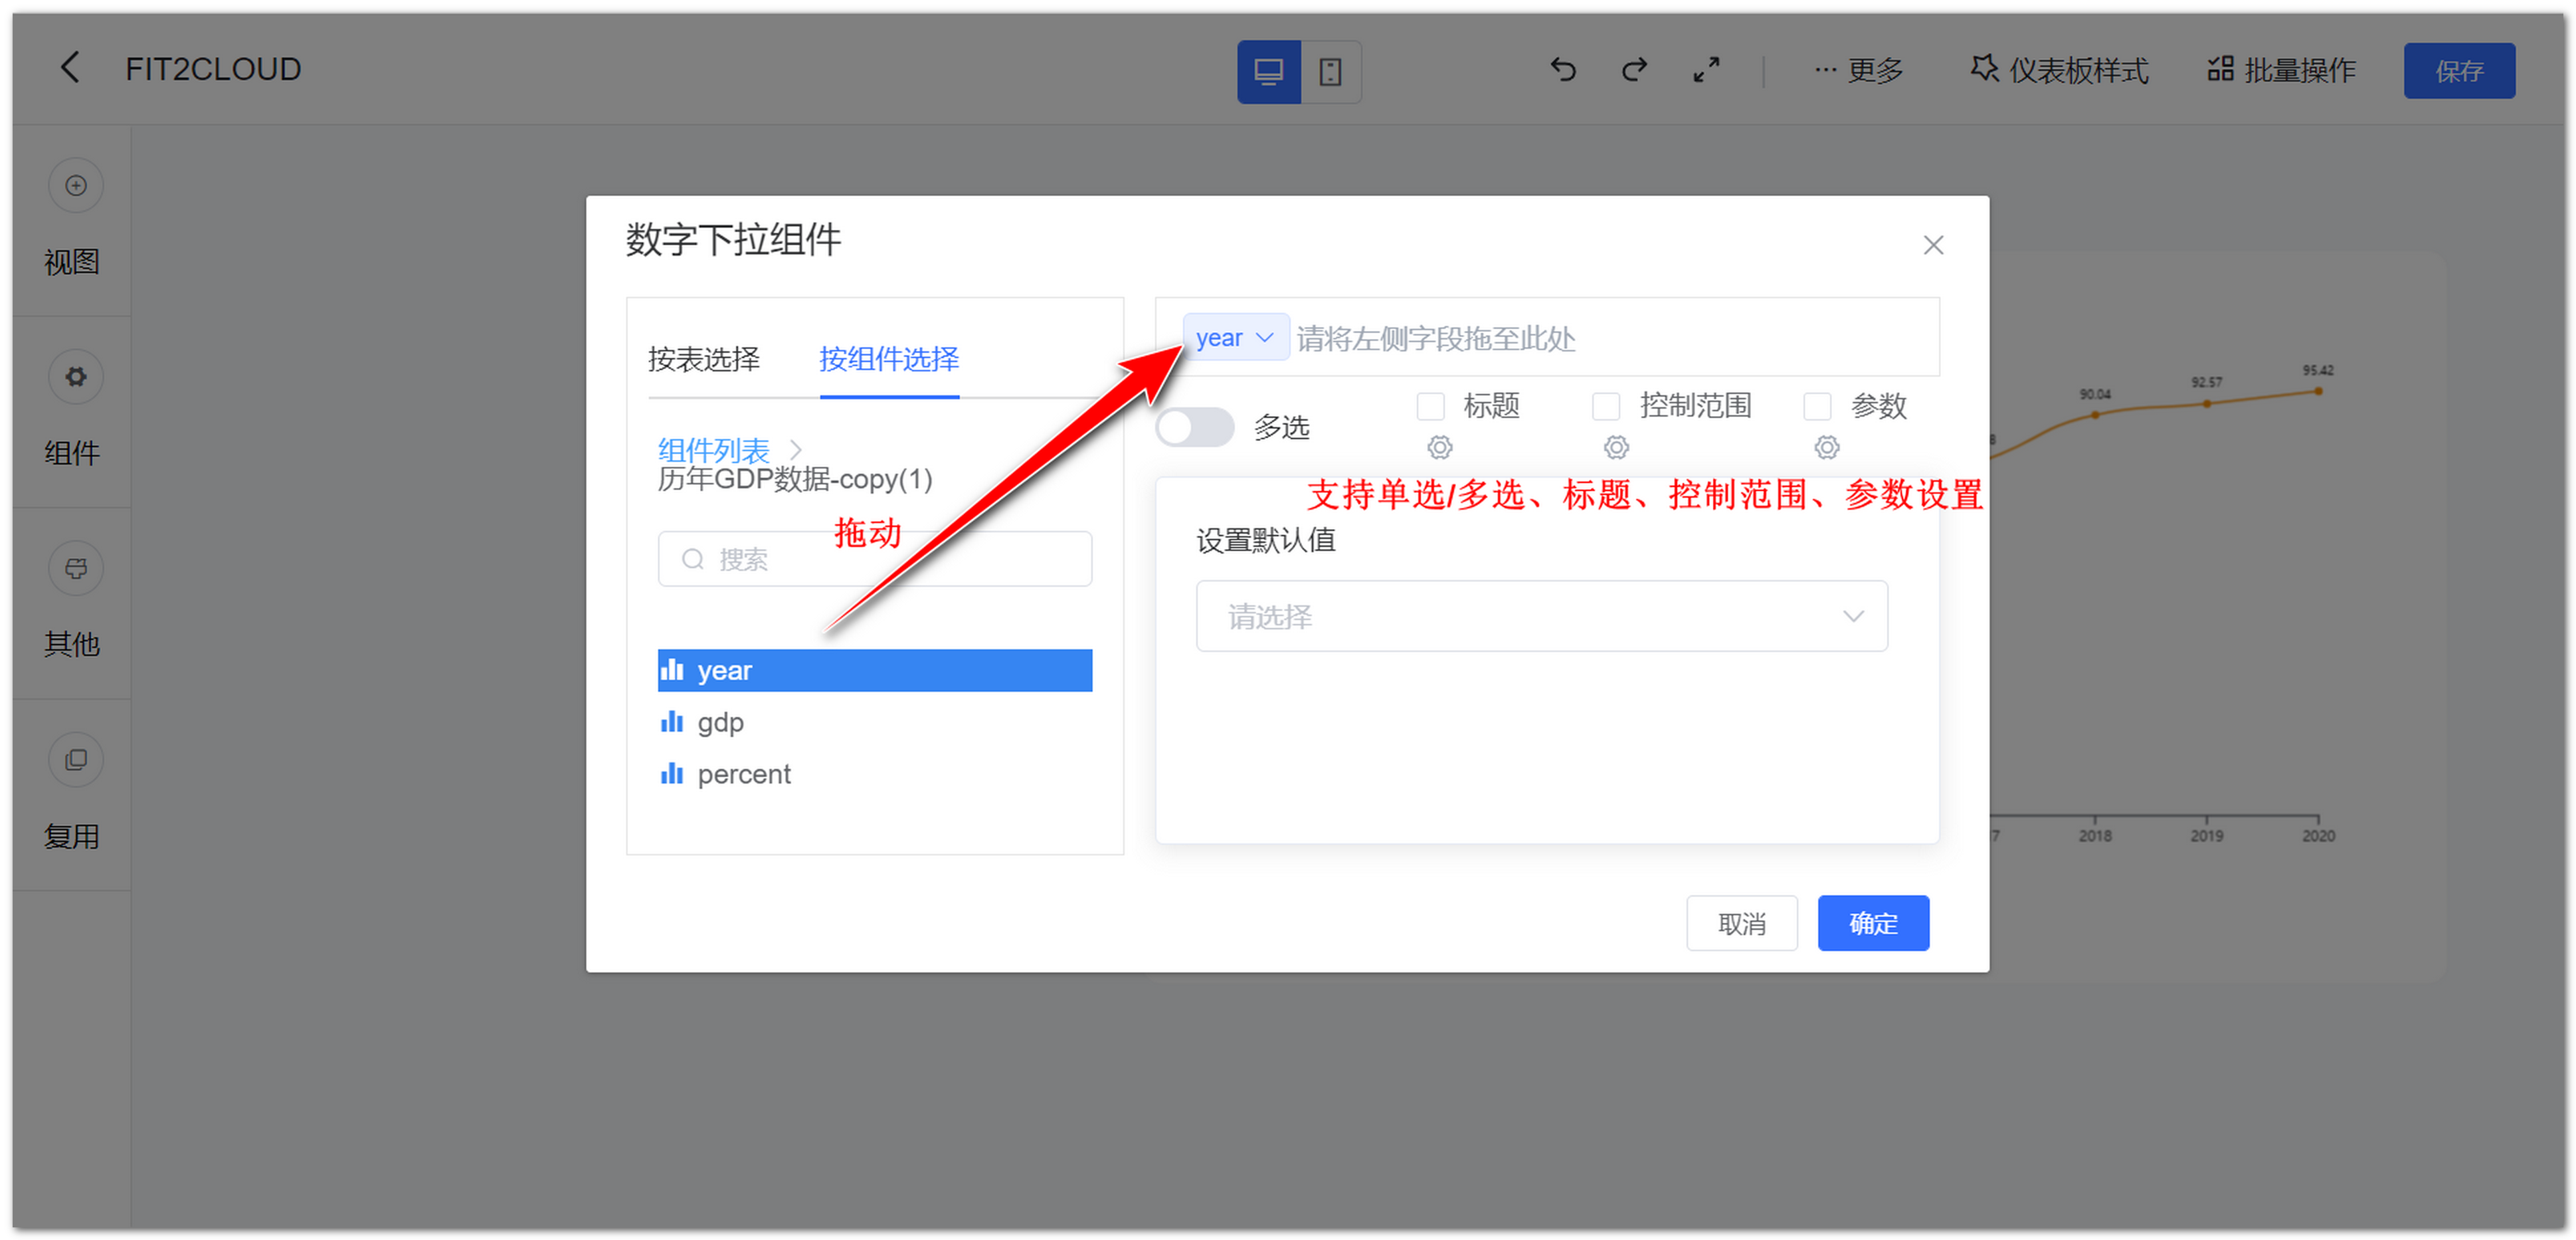The height and width of the screenshot is (1240, 2576).
Task: Click bar icon beside percent field
Action: tap(671, 774)
